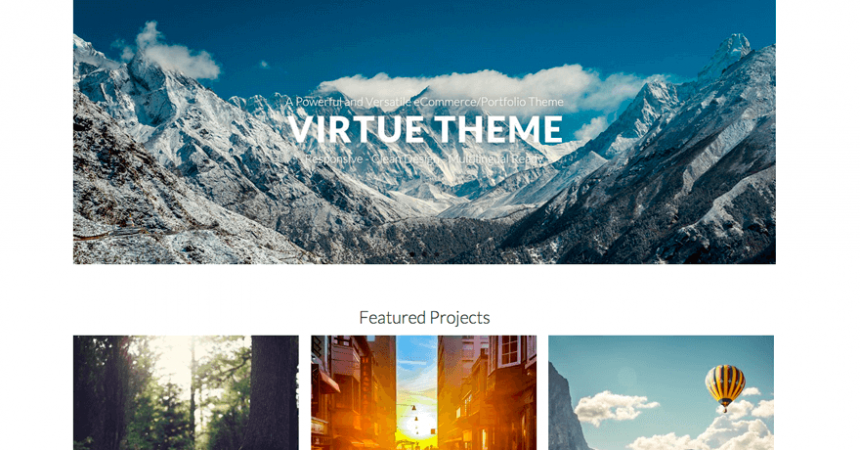Open the forest project thumbnail
The width and height of the screenshot is (860, 450).
pos(186,392)
